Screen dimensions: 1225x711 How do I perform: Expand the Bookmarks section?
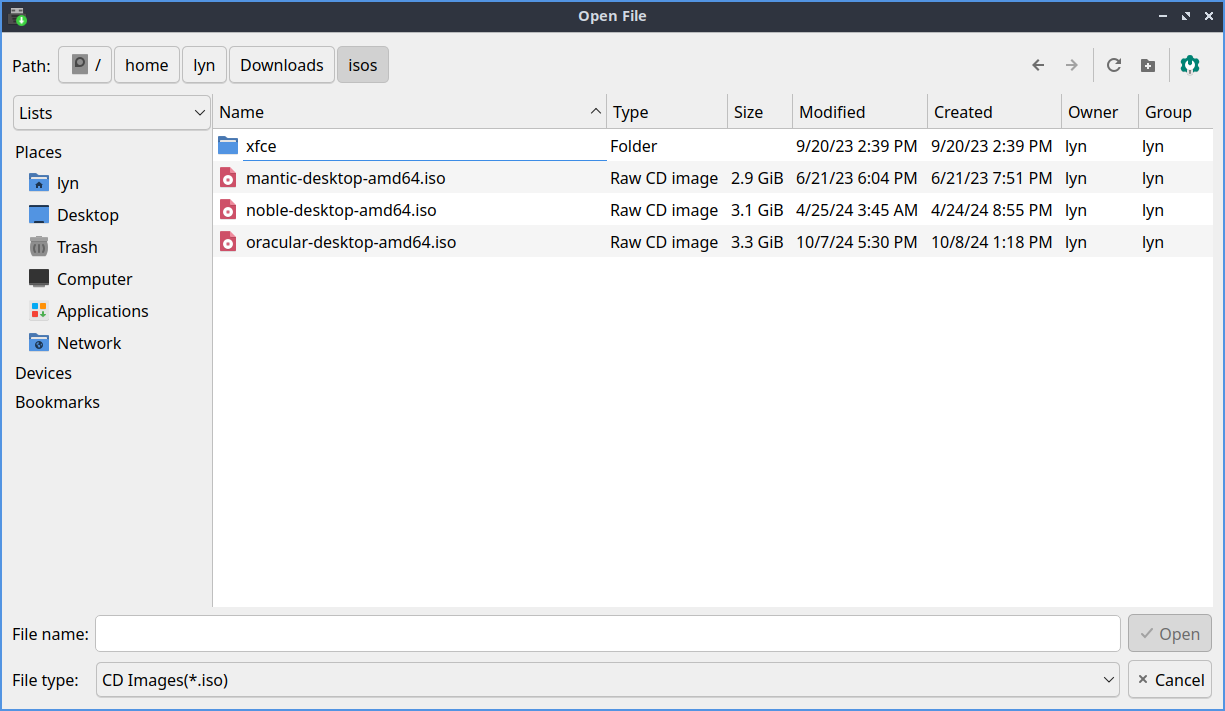[57, 402]
